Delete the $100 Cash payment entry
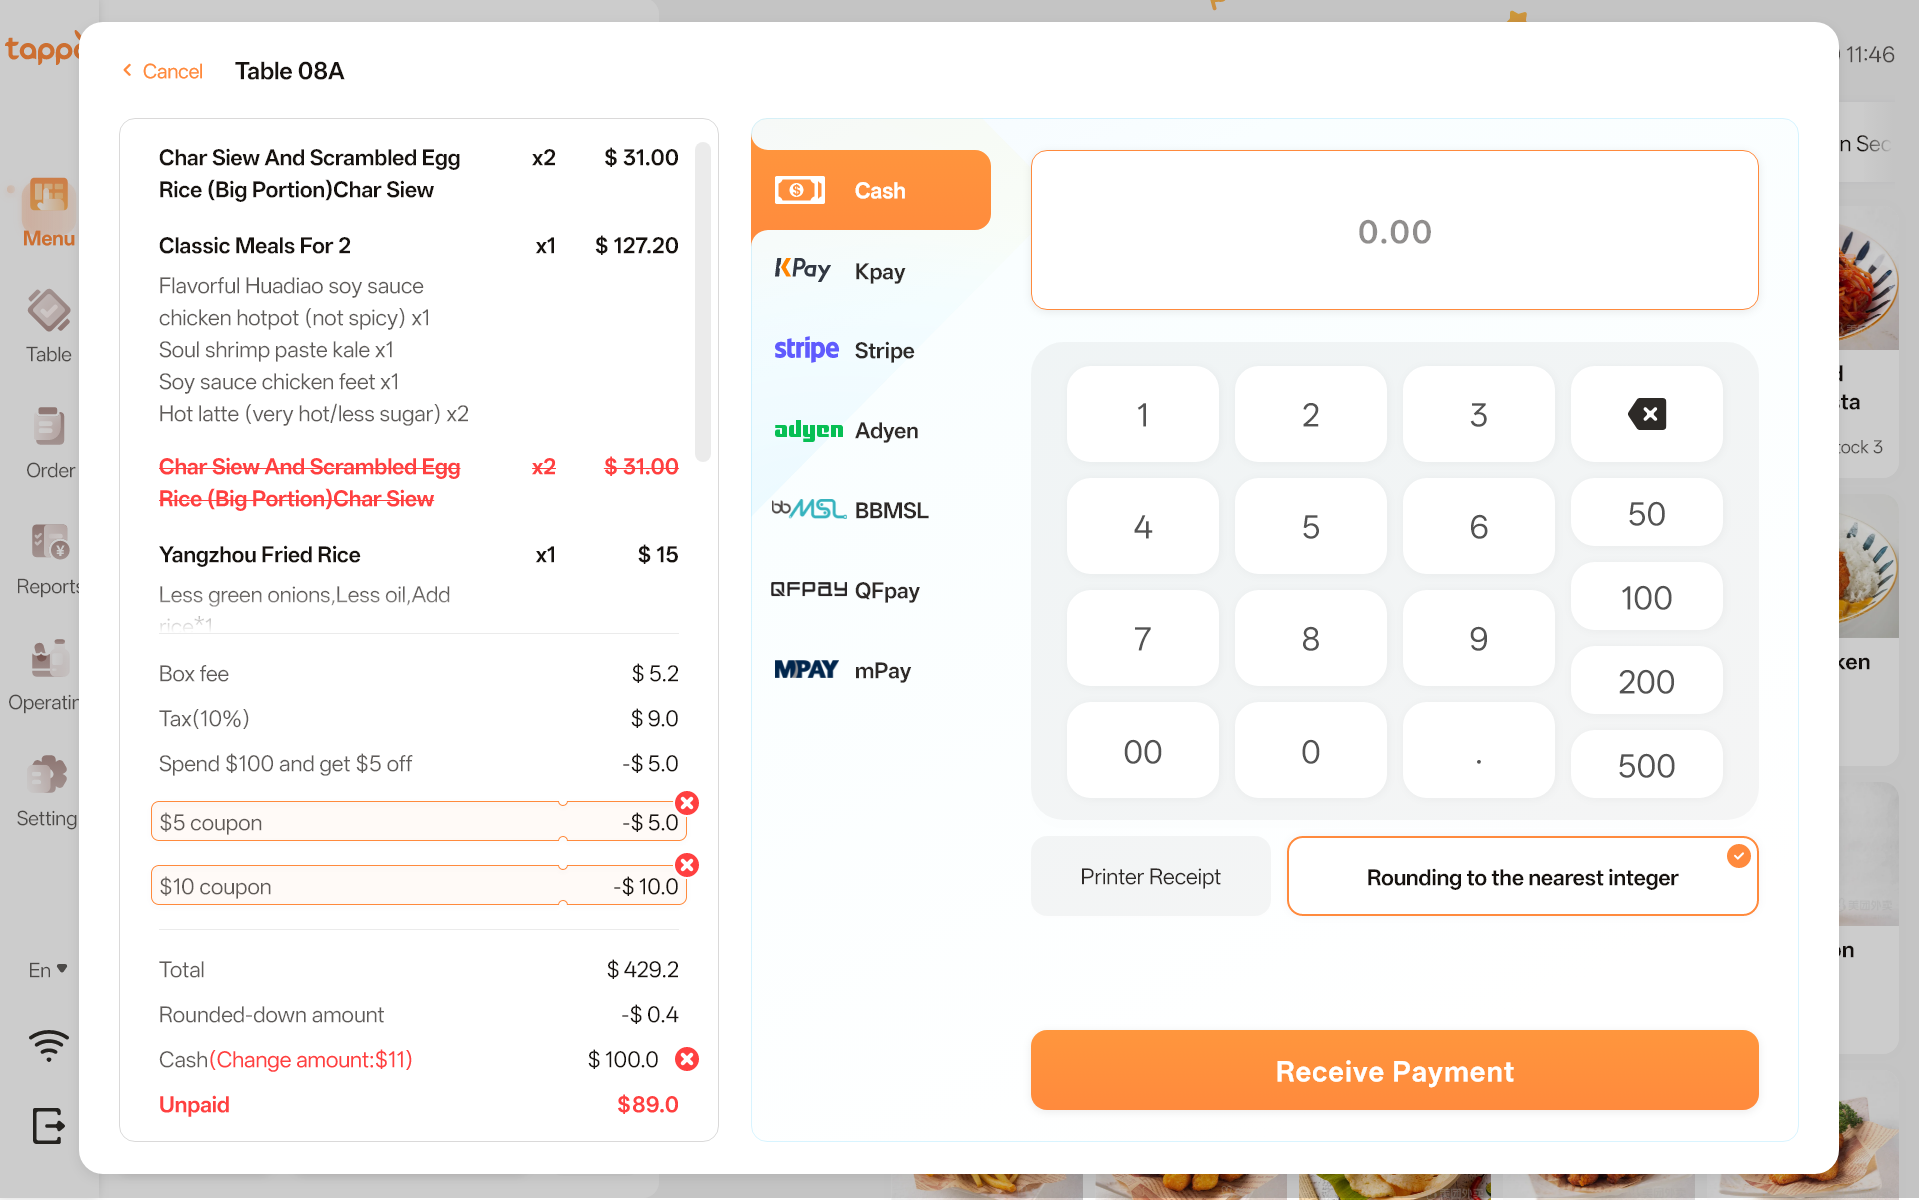 (x=687, y=1059)
